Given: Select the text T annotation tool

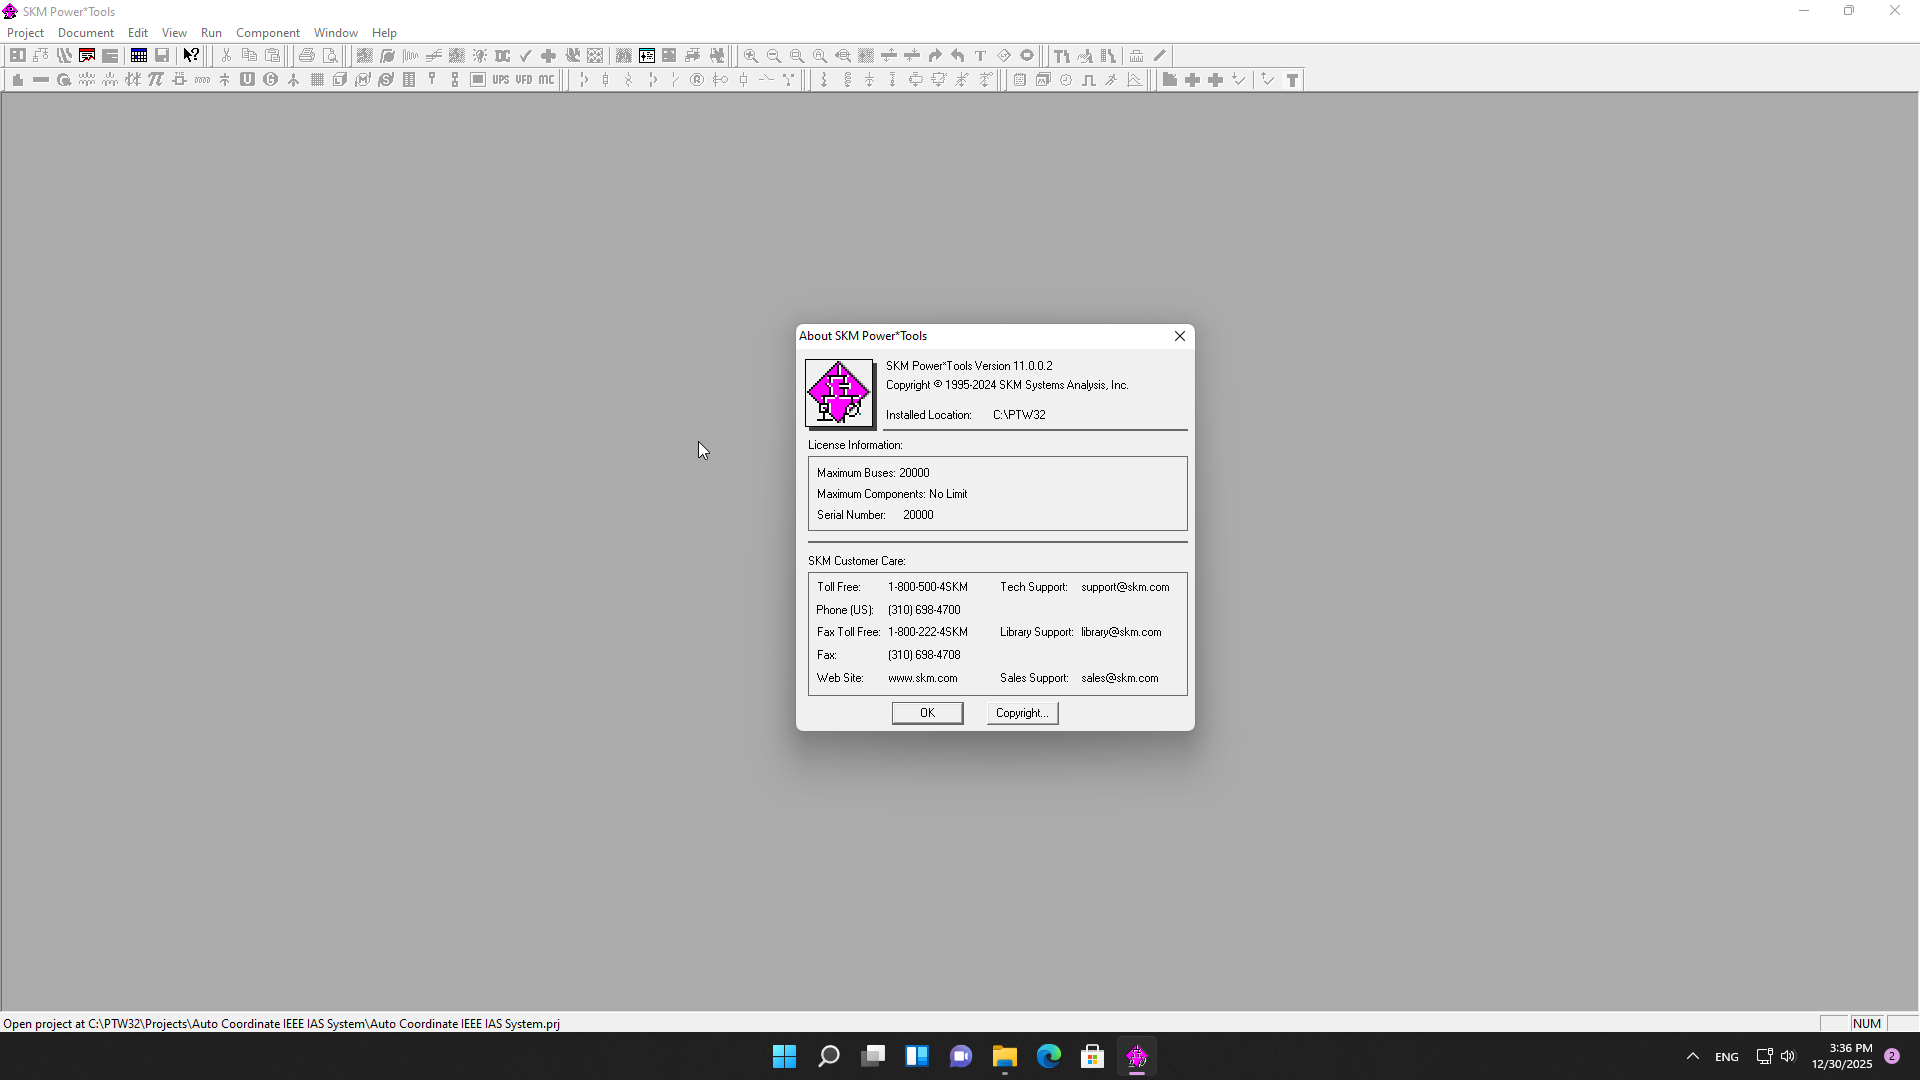Looking at the screenshot, I should (x=980, y=56).
